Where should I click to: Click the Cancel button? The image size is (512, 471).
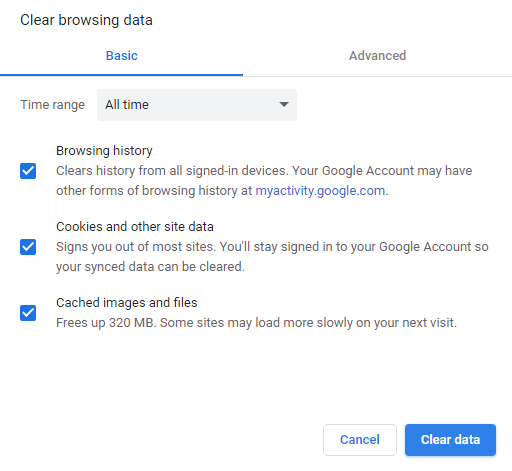click(360, 440)
